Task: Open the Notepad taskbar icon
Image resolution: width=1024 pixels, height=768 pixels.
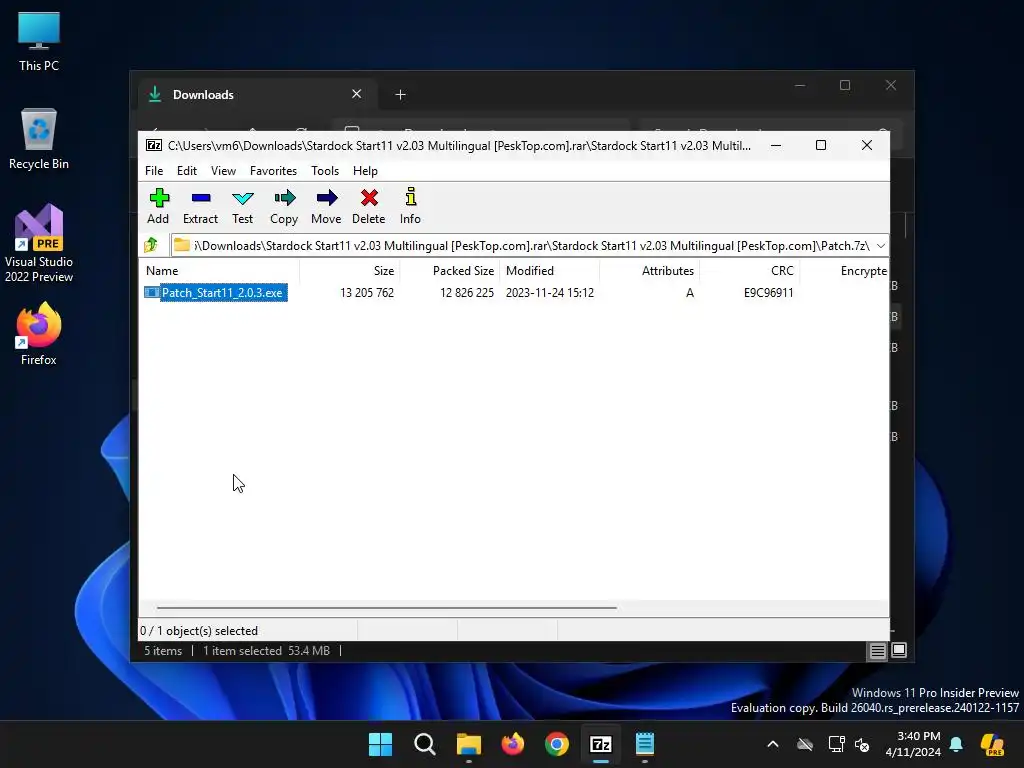Action: point(645,744)
